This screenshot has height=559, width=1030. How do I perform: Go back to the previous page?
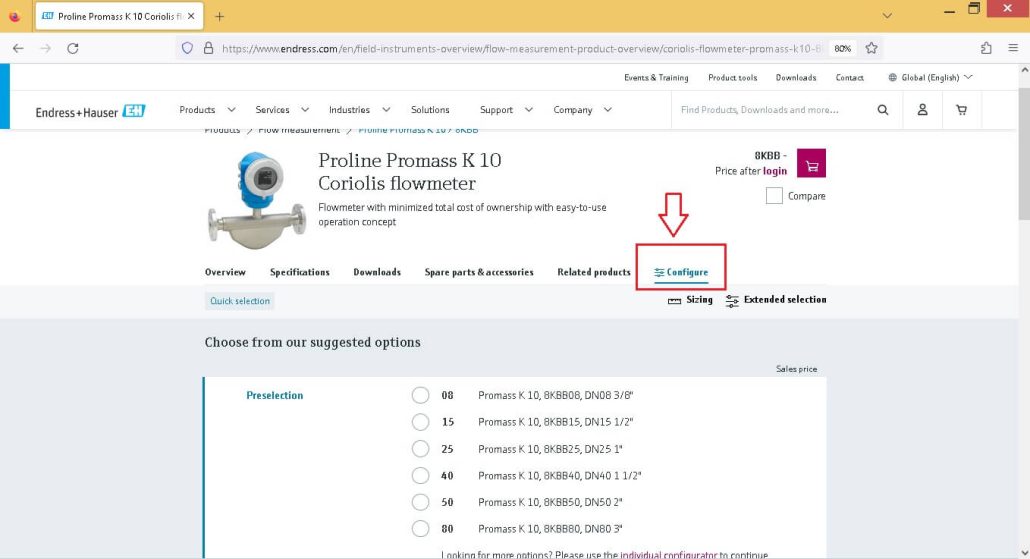pyautogui.click(x=18, y=48)
